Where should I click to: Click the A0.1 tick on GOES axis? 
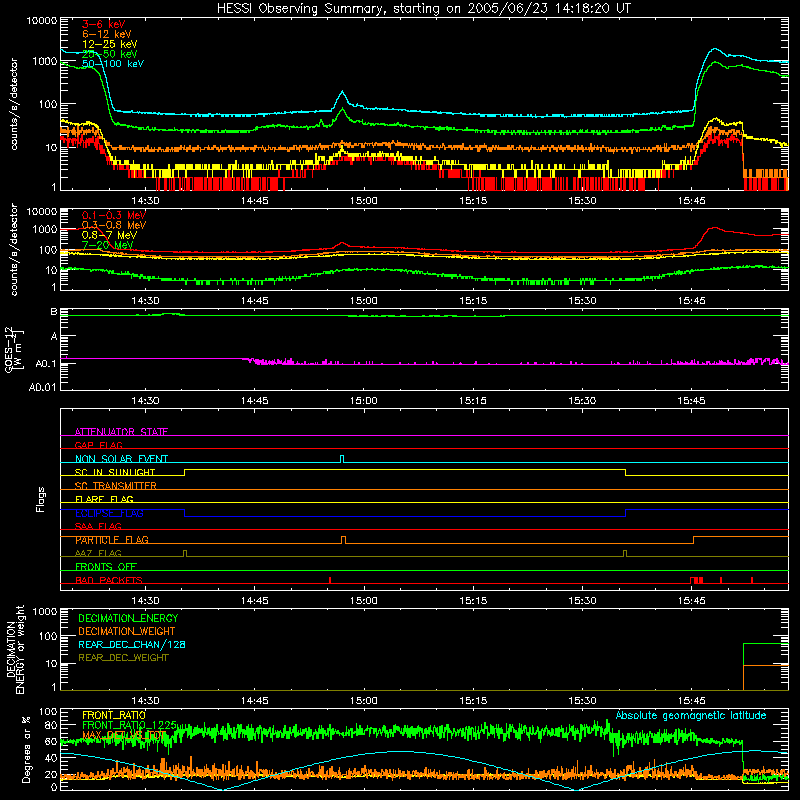pos(46,364)
